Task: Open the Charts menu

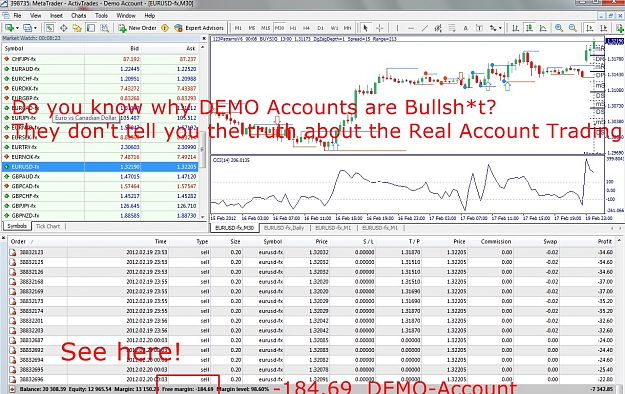Action: pos(79,16)
